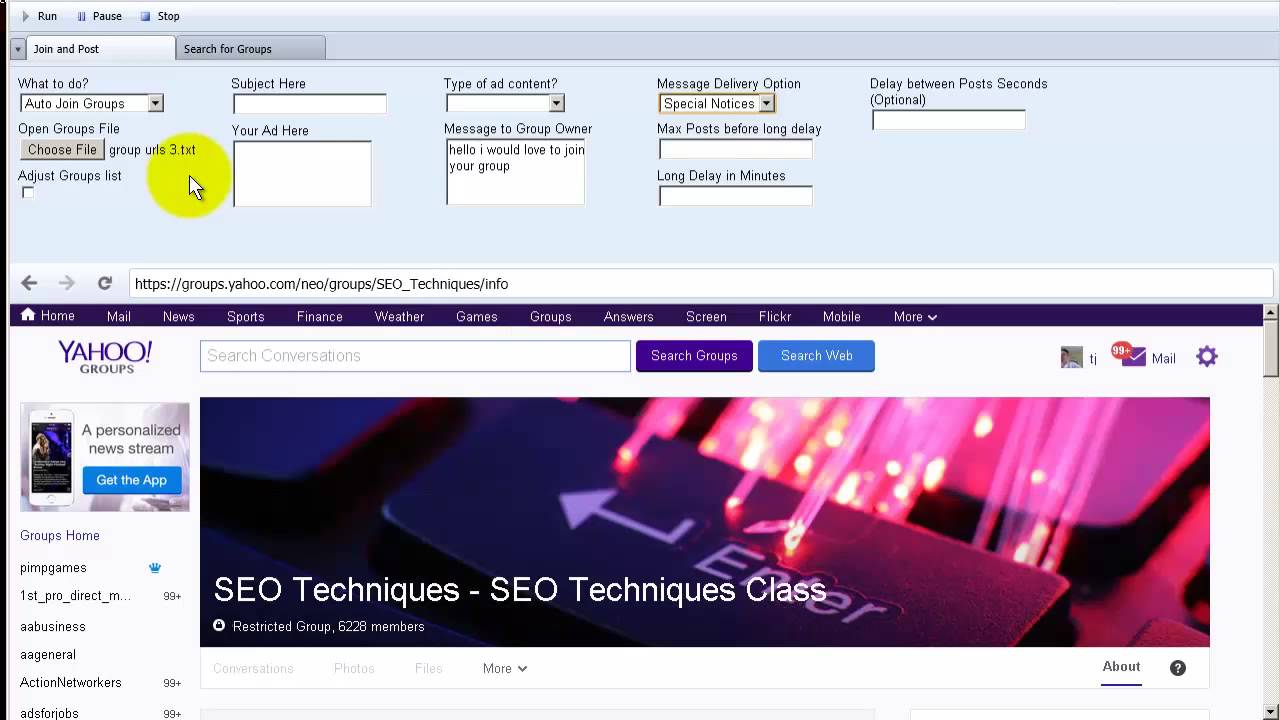
Task: Open the Type of ad content dropdown
Action: coord(505,103)
